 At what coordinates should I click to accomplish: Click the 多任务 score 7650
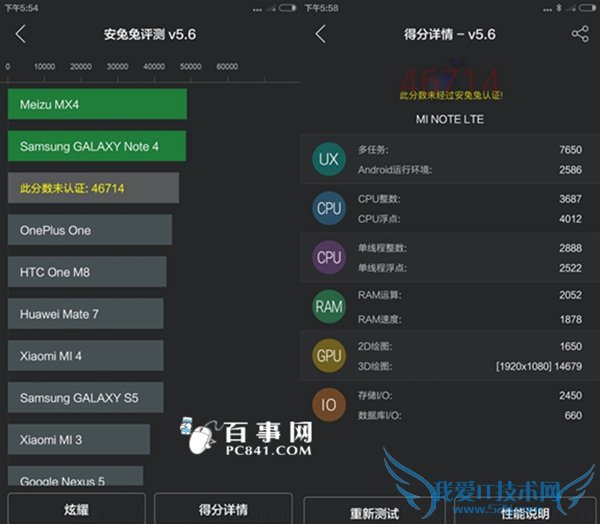(570, 149)
